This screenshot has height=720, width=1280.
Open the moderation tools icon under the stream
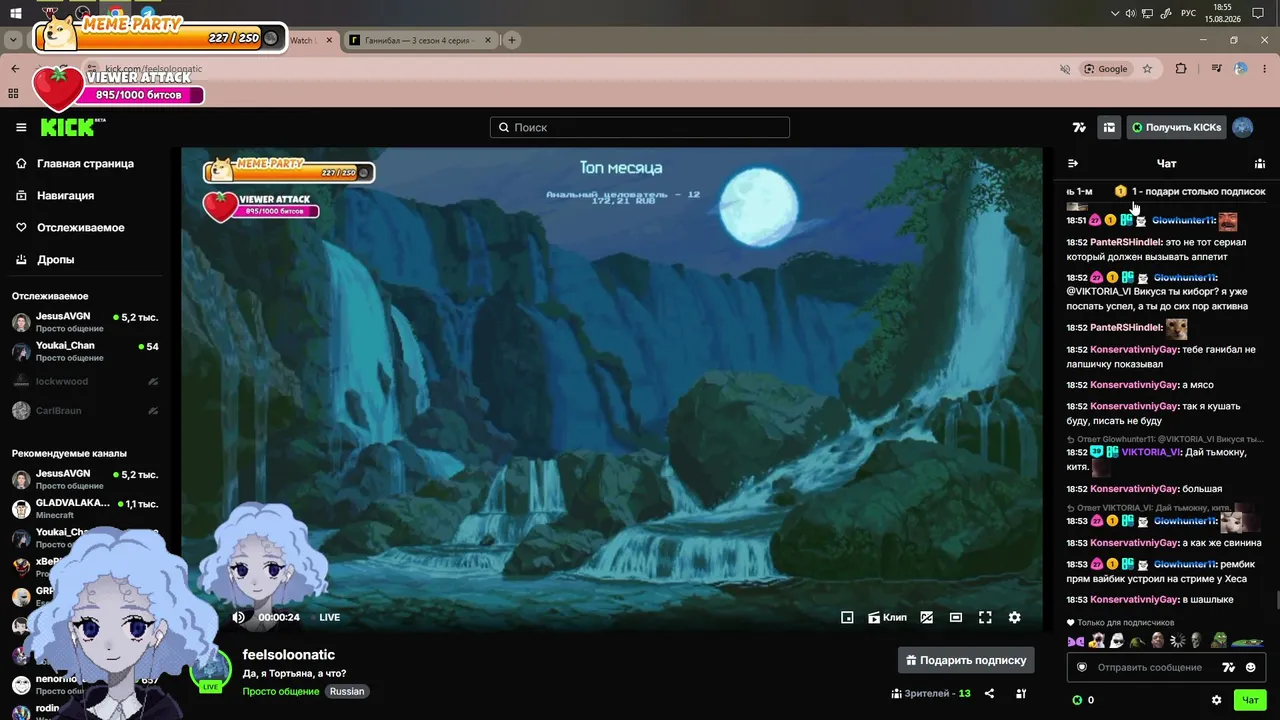click(1021, 693)
